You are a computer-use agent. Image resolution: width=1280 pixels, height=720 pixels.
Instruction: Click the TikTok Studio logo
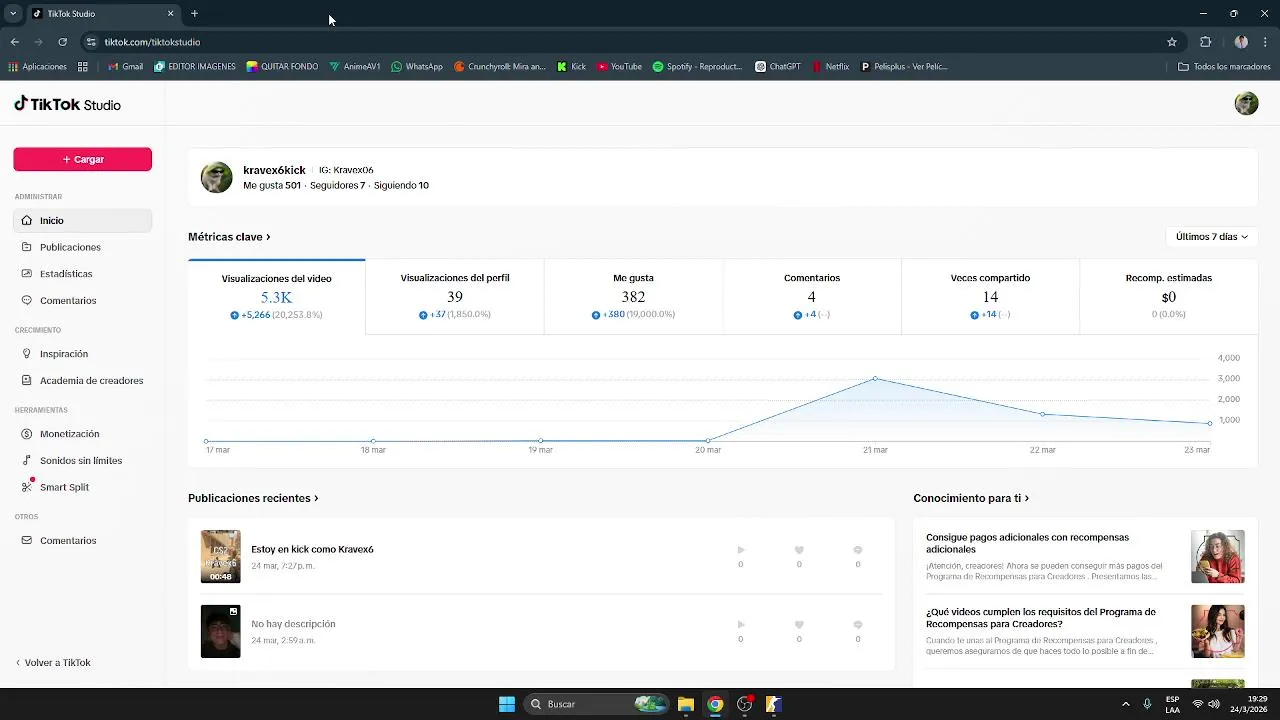click(67, 104)
